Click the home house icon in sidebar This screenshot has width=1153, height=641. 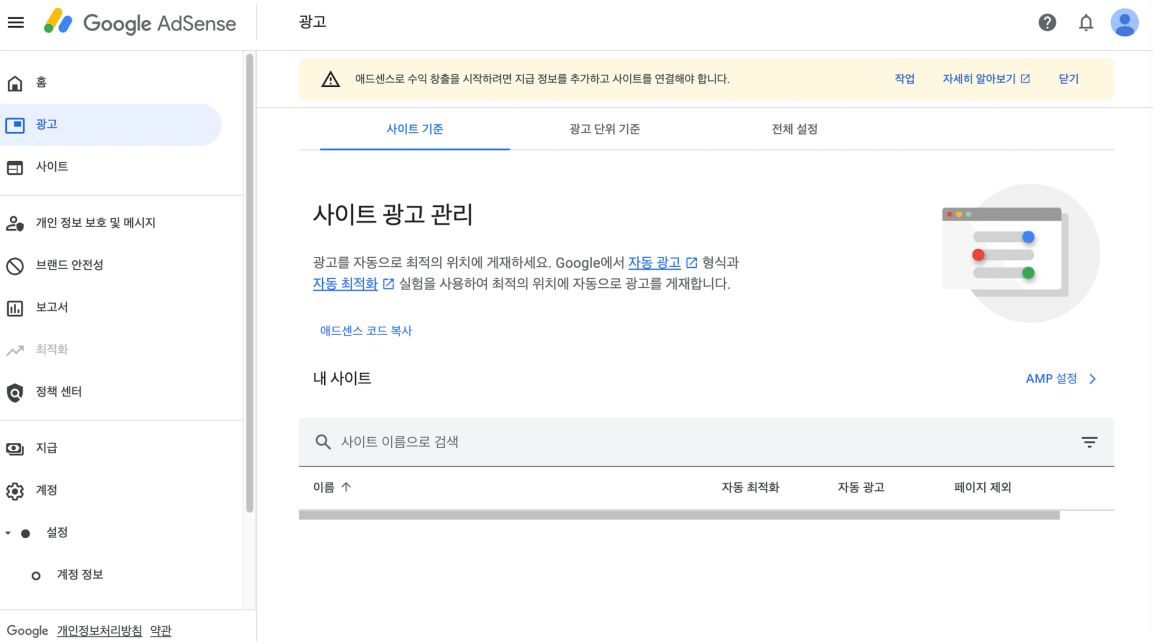point(15,83)
